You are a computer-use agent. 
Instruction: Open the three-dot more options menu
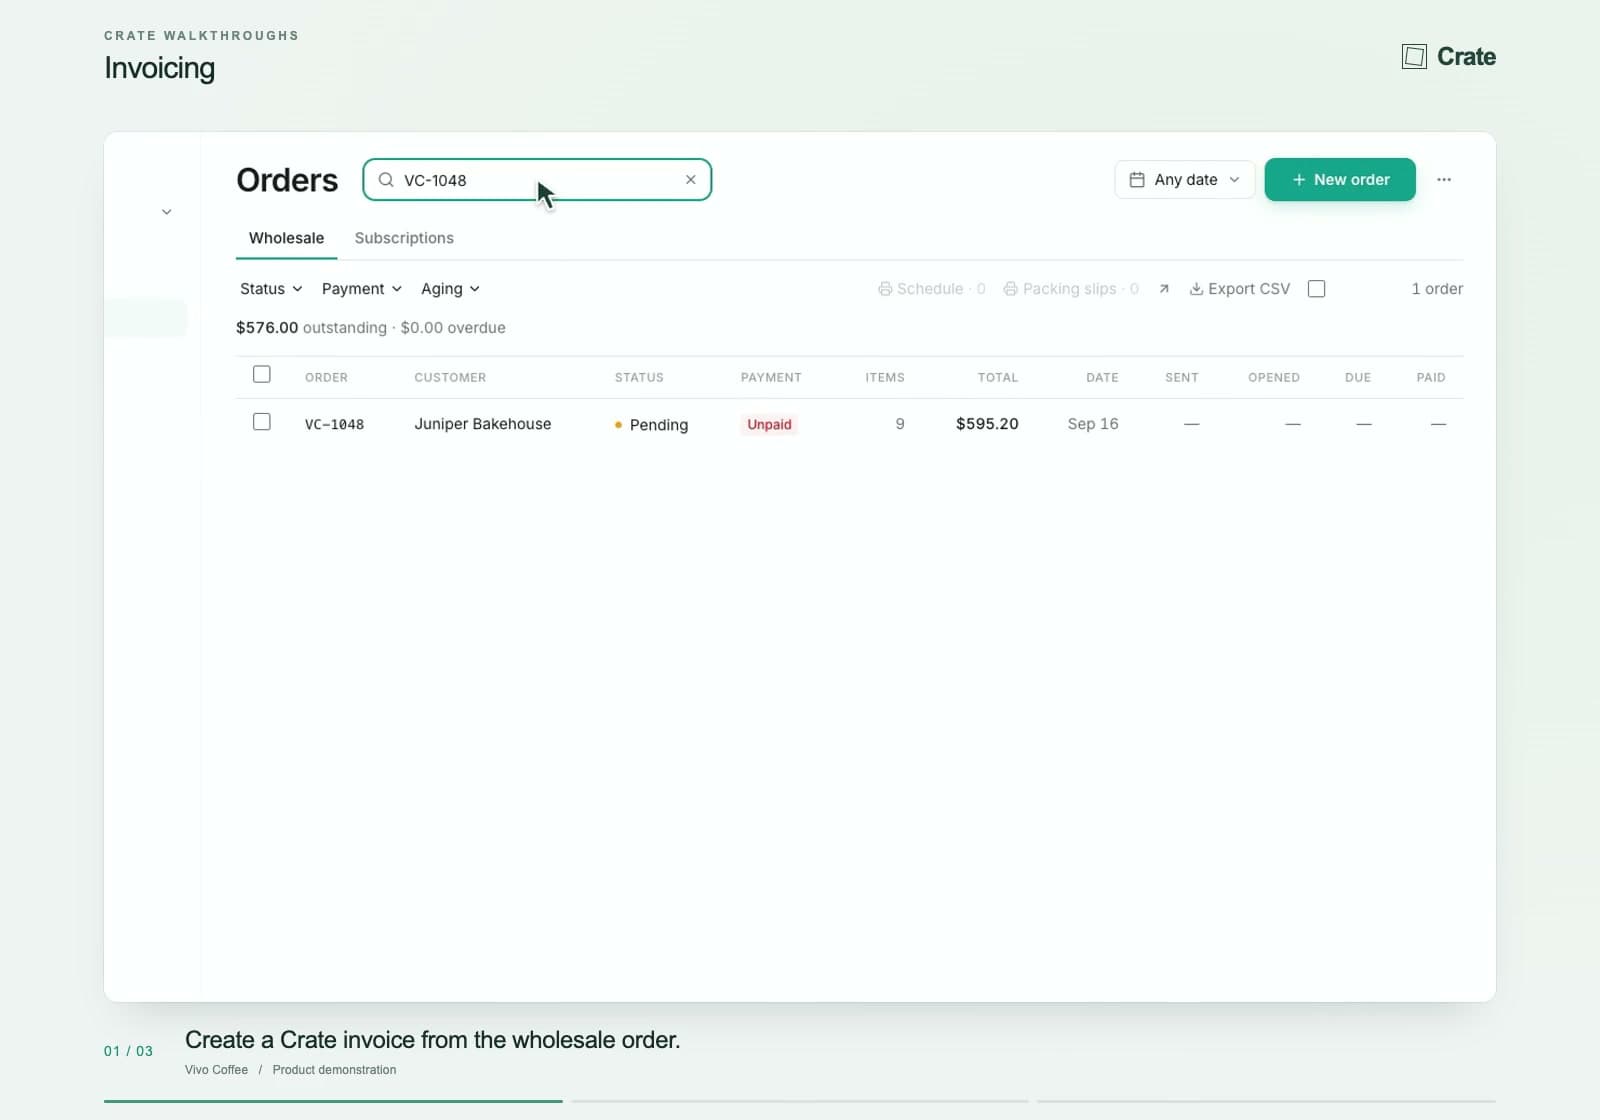click(x=1444, y=180)
